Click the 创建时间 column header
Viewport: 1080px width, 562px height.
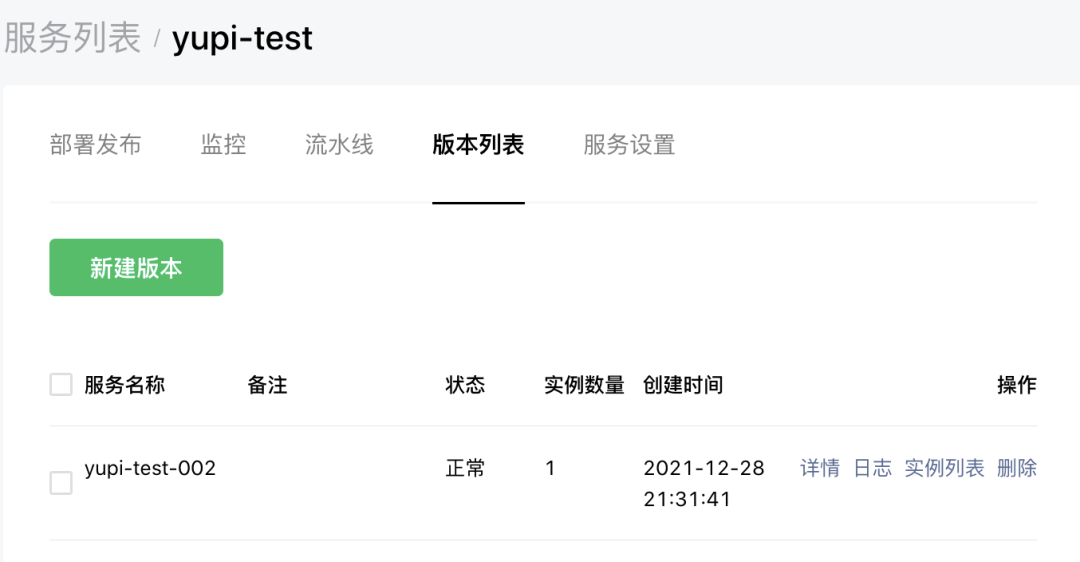click(x=683, y=385)
